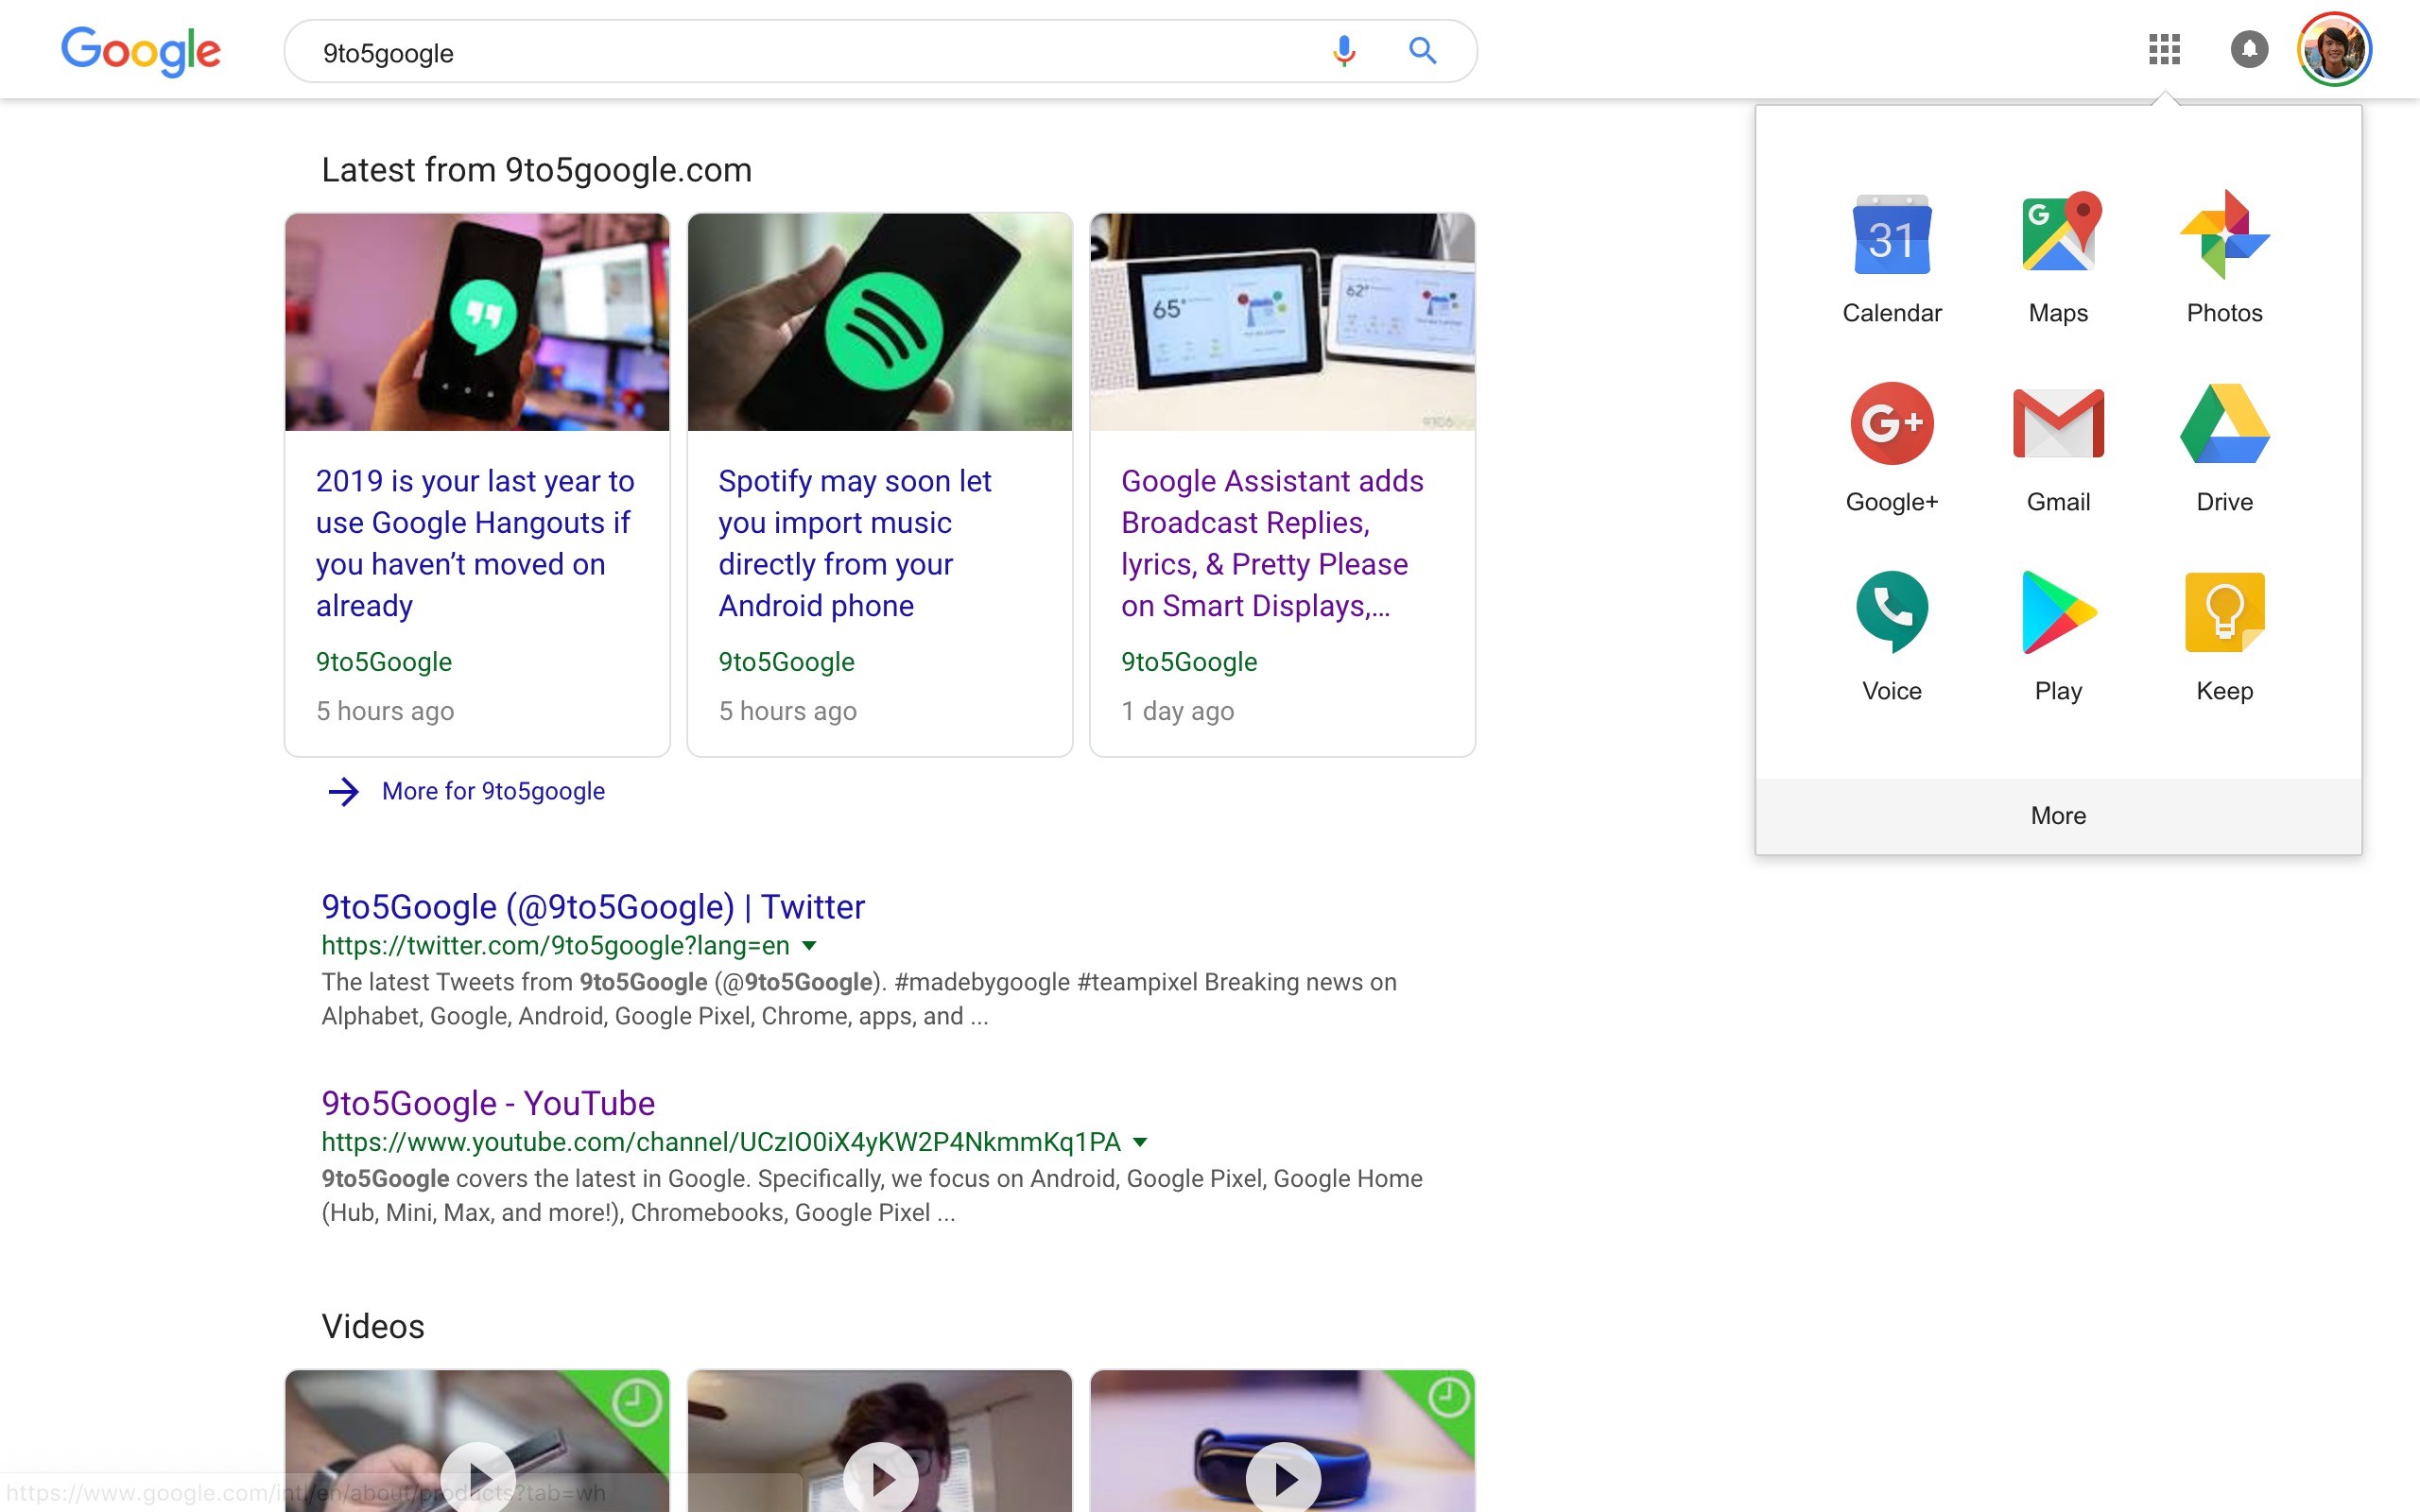Image resolution: width=2420 pixels, height=1512 pixels.
Task: Open the Spotify logo article thumbnail
Action: click(x=880, y=322)
